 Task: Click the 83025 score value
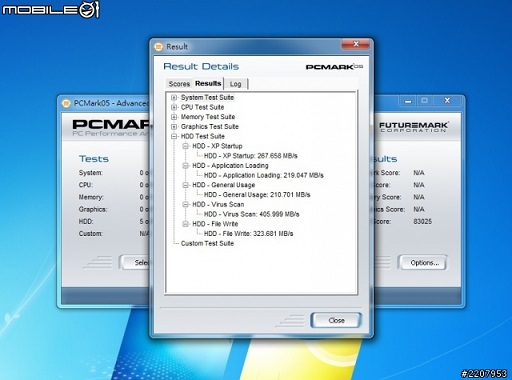click(422, 222)
